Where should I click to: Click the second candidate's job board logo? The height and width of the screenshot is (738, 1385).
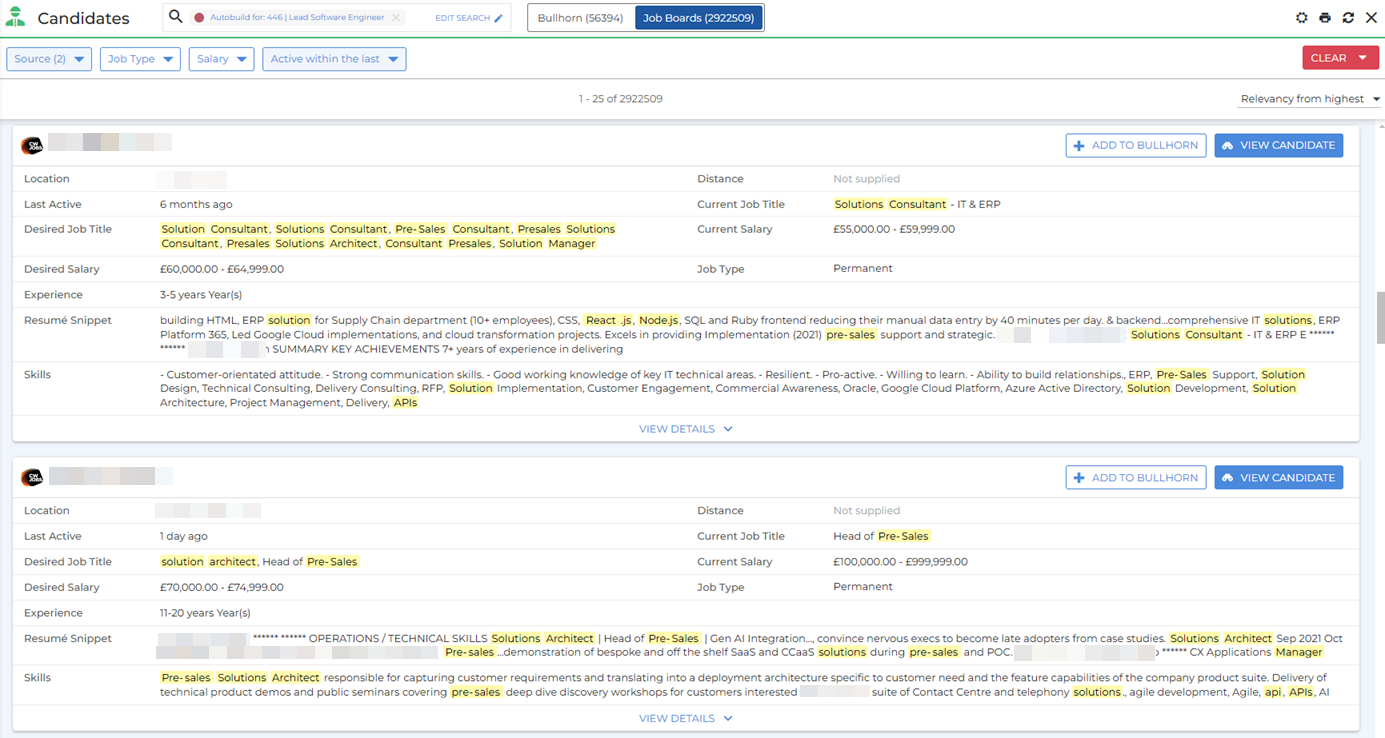(32, 478)
